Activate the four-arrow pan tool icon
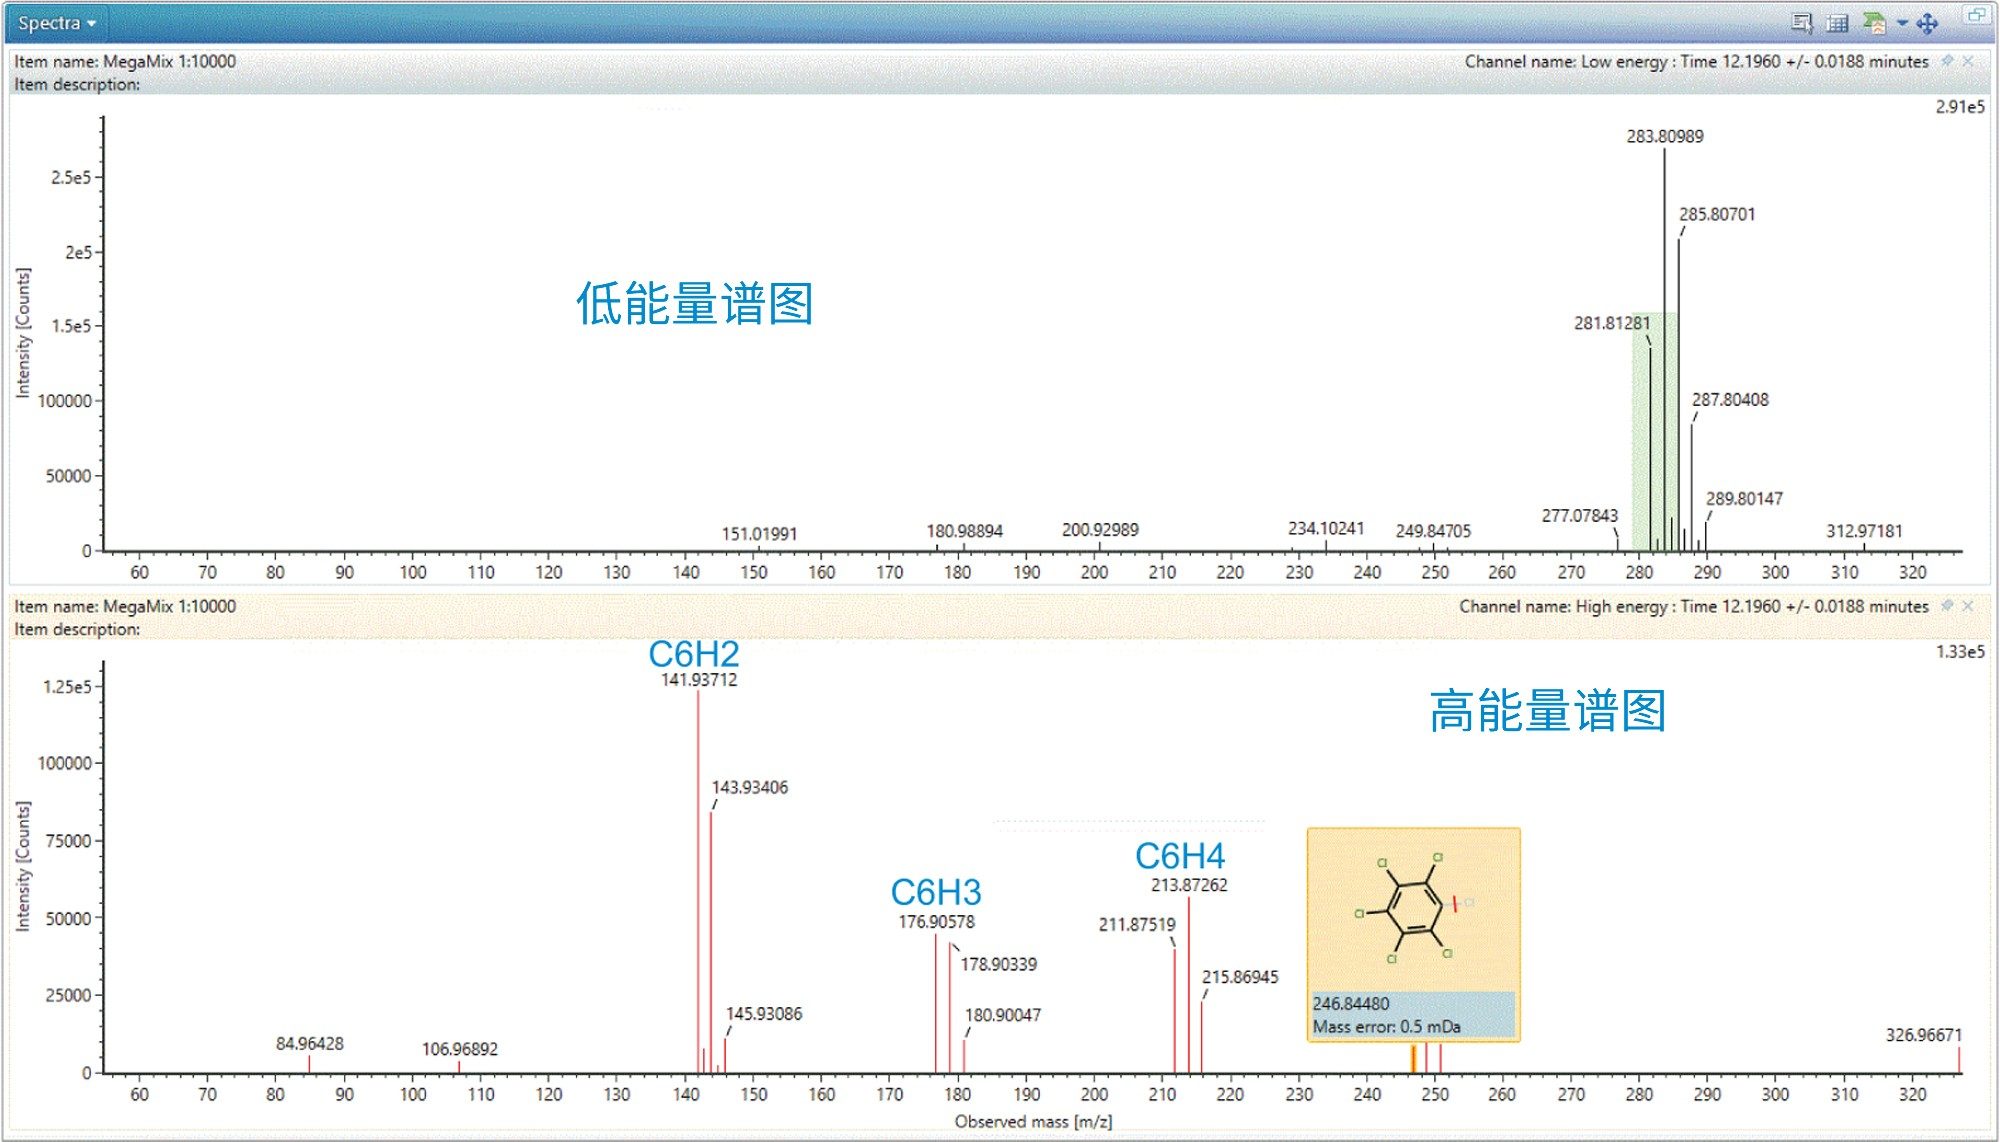Image resolution: width=2000 pixels, height=1142 pixels. 1927,23
